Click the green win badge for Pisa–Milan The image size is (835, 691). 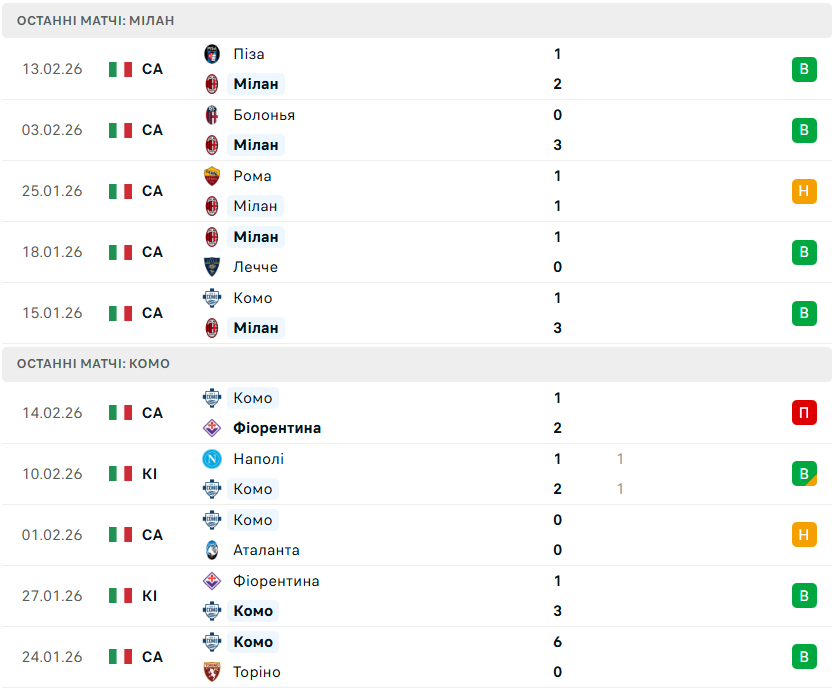tap(804, 69)
